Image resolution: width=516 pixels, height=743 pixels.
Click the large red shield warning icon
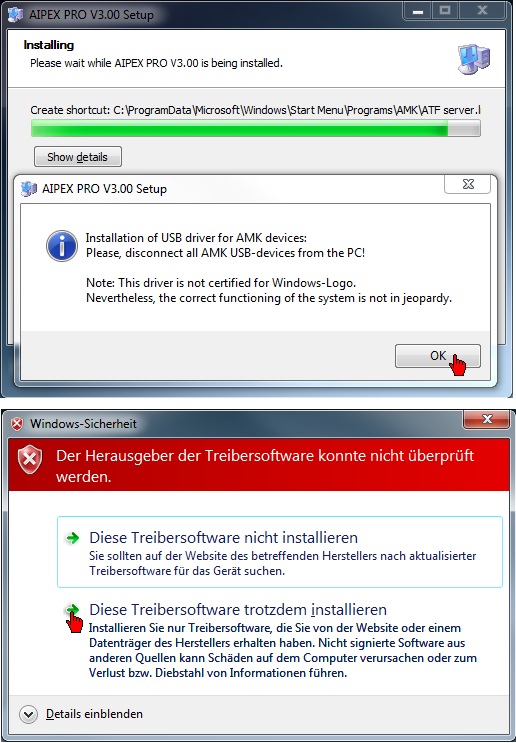[30, 461]
